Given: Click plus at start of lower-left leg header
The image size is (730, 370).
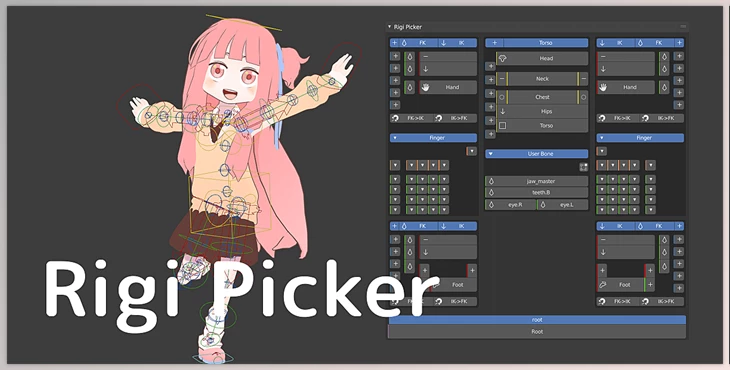Looking at the screenshot, I should [394, 226].
